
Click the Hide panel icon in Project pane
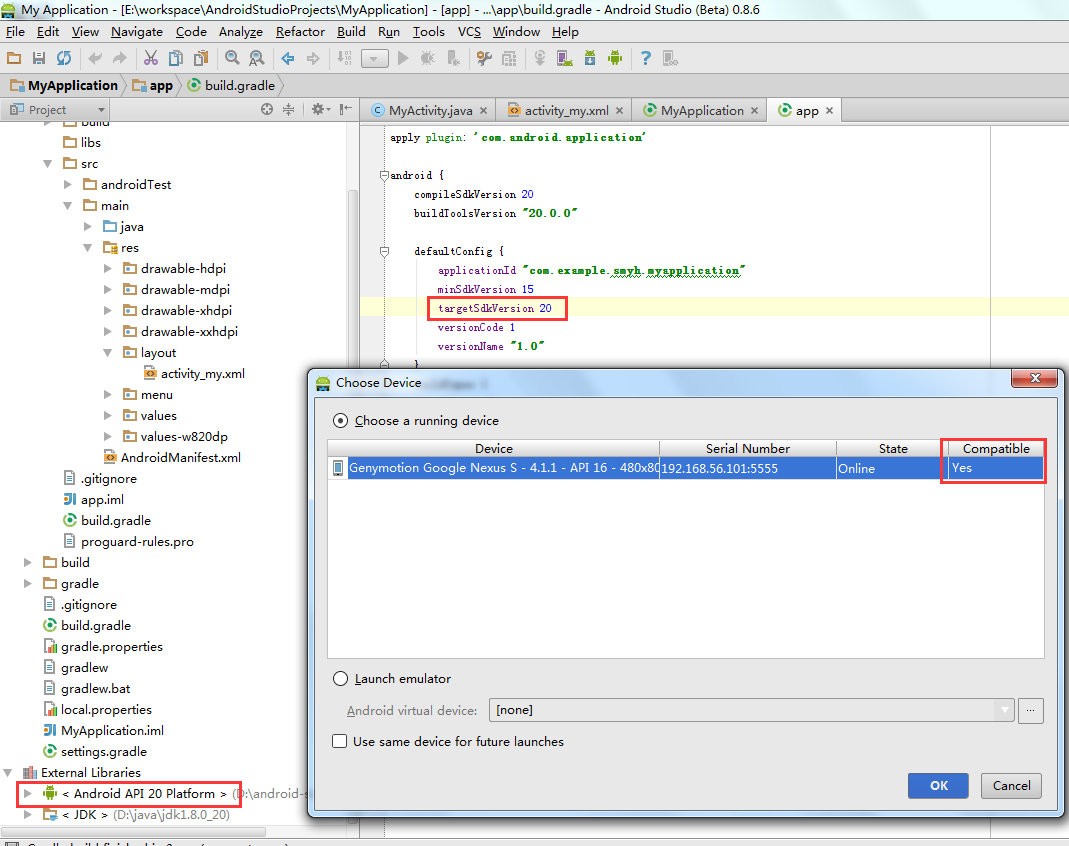[346, 109]
